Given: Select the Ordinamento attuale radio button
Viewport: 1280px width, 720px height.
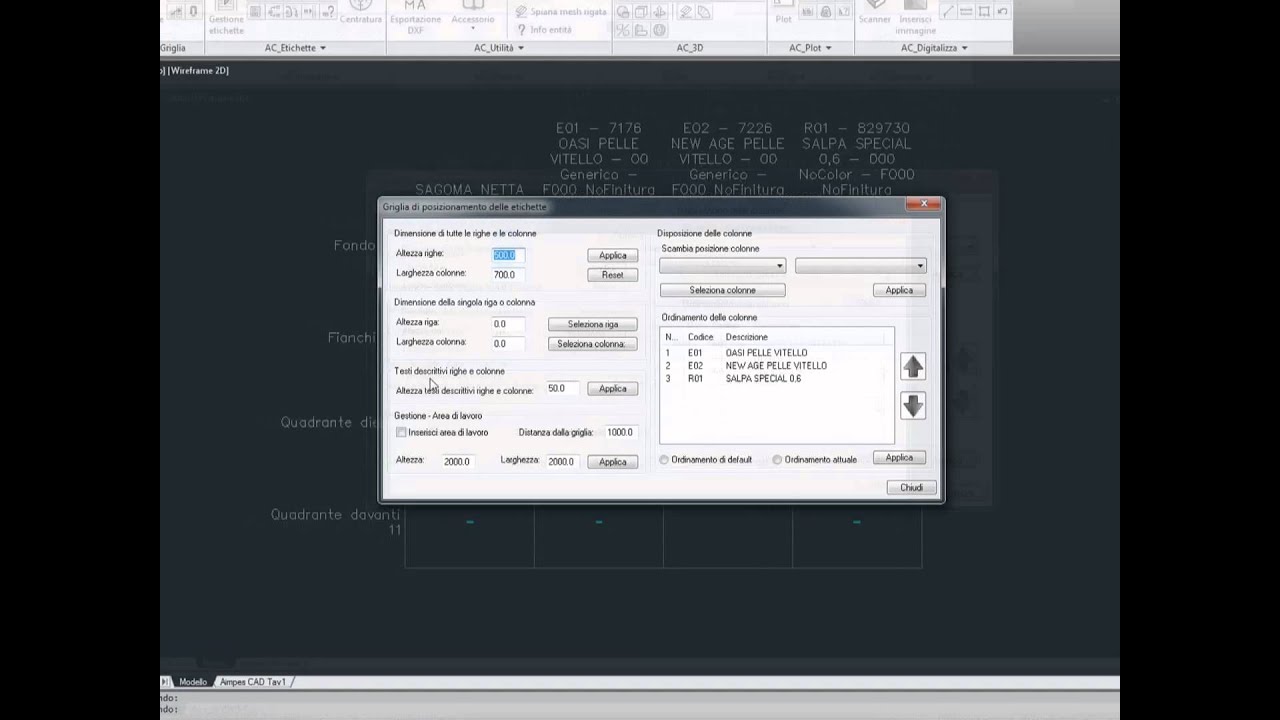Looking at the screenshot, I should (x=777, y=460).
